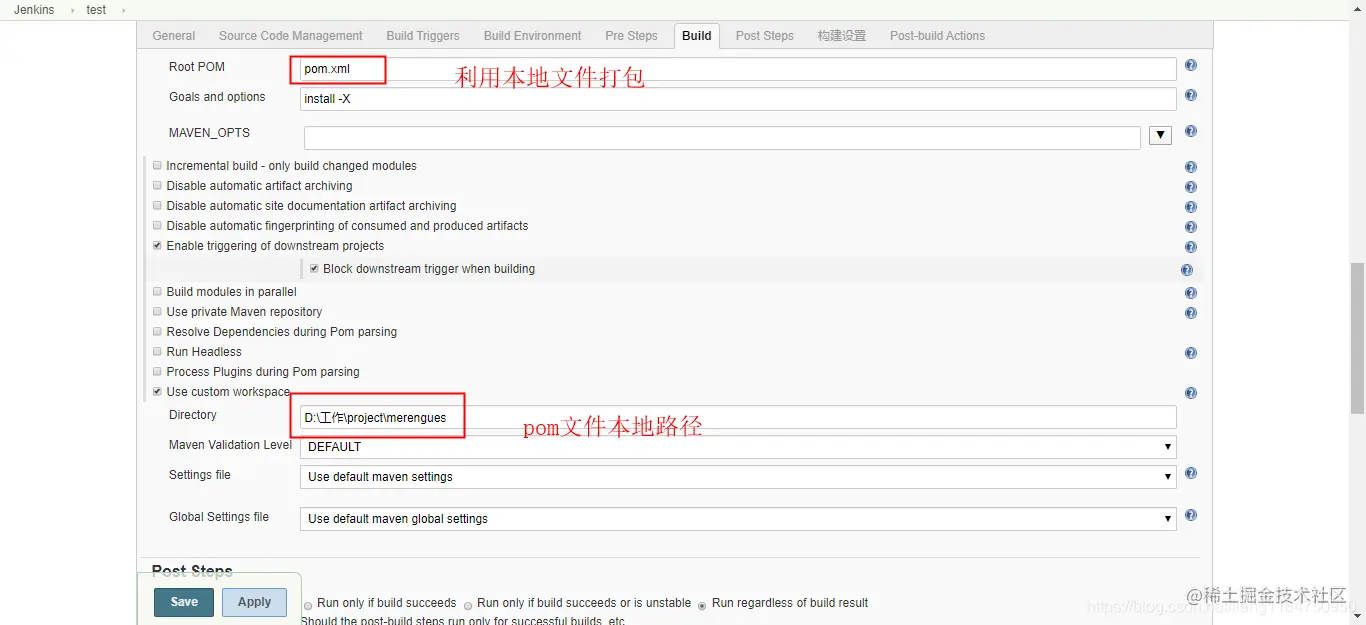Check Use private Maven repository
The width and height of the screenshot is (1366, 625).
tap(157, 312)
